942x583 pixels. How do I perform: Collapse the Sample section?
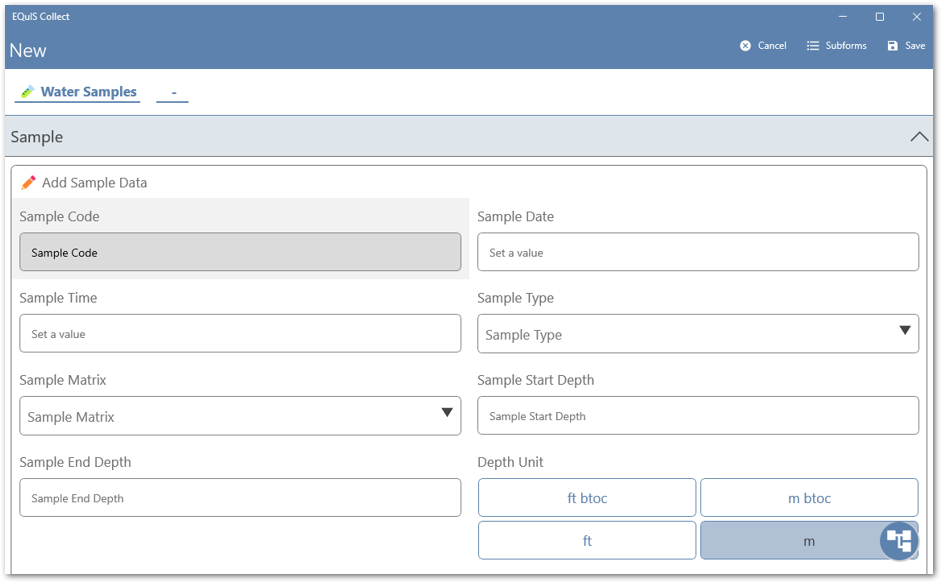[919, 136]
